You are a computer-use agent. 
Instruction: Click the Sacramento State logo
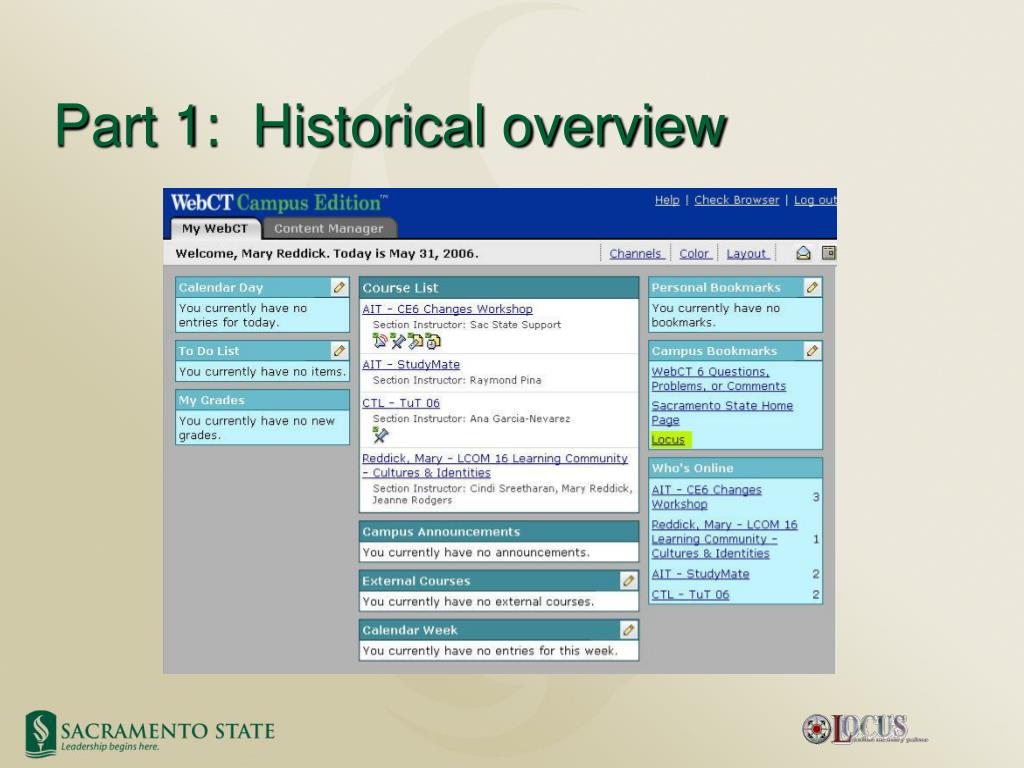150,733
